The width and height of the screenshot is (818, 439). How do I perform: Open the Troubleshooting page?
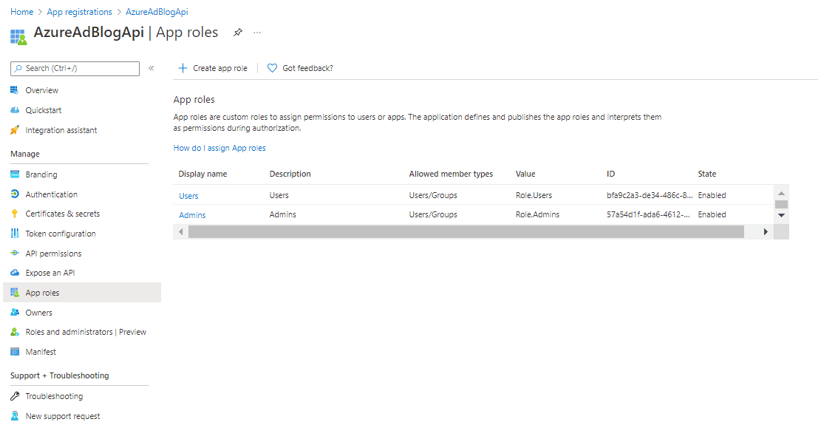pyautogui.click(x=54, y=396)
